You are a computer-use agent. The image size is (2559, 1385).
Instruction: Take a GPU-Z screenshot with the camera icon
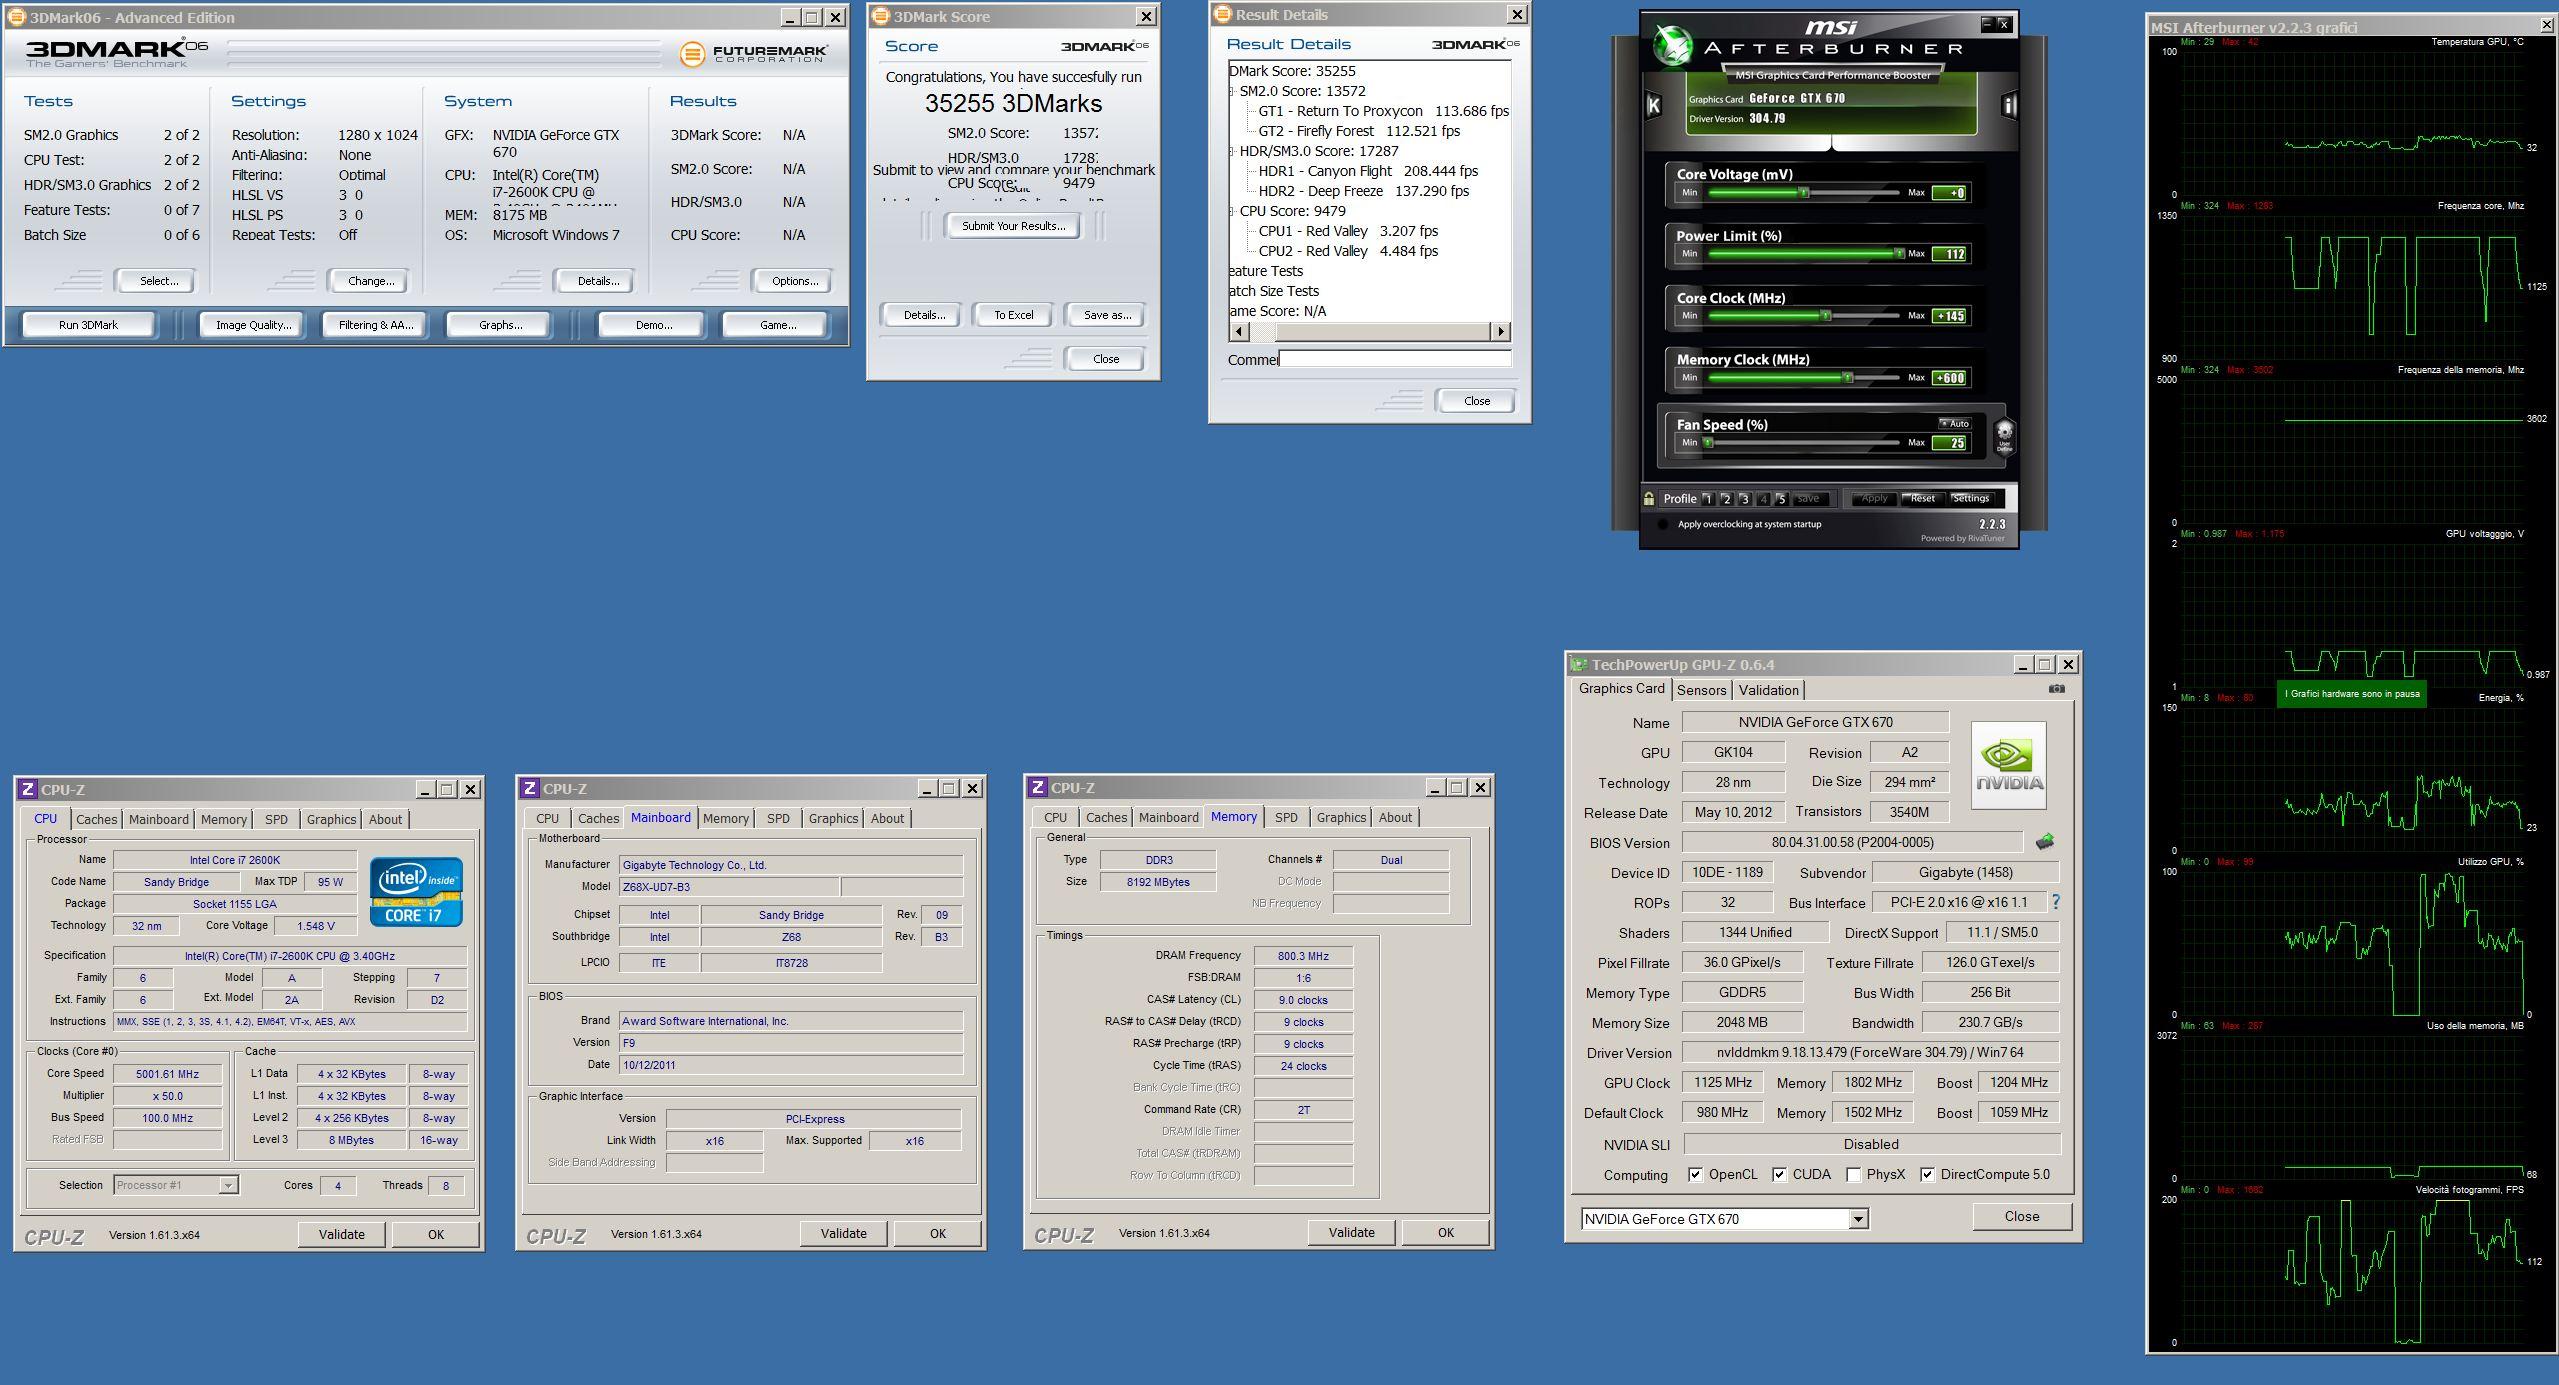coord(2056,688)
